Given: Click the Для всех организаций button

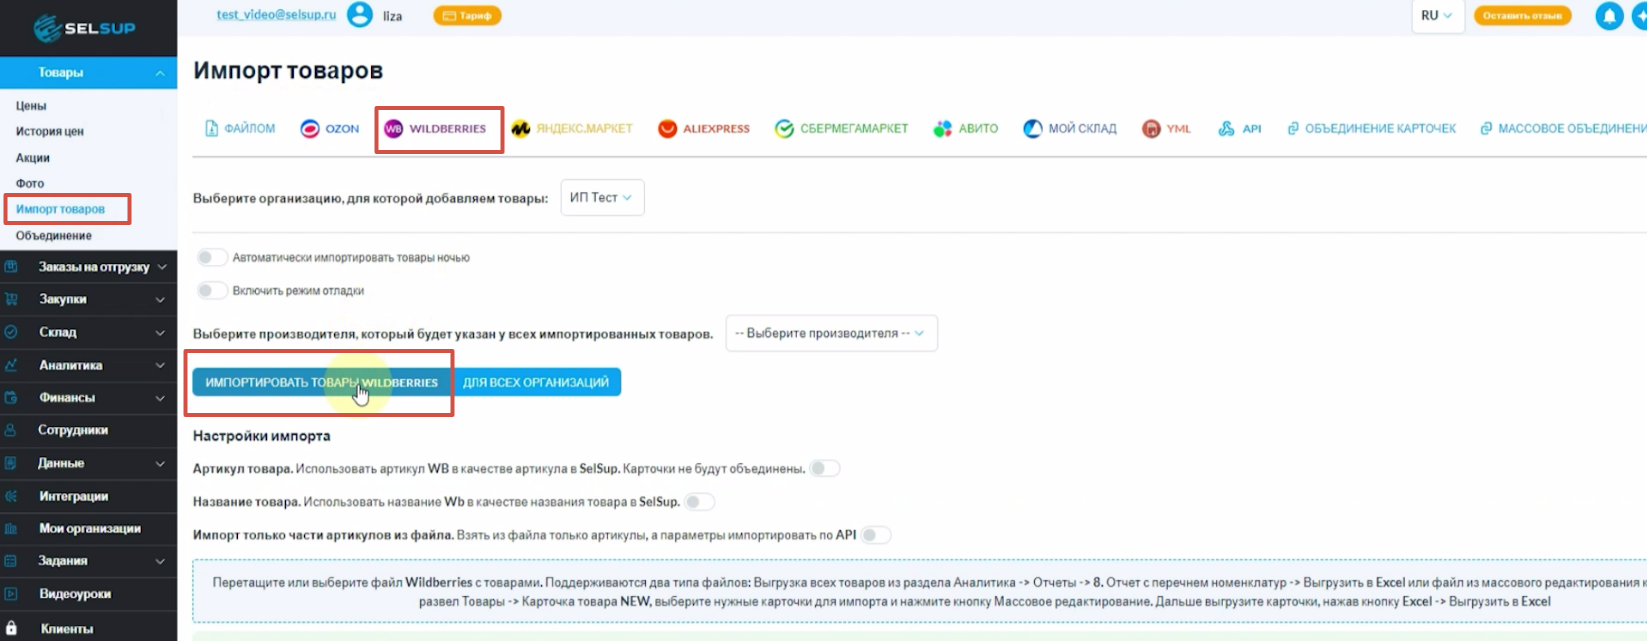Looking at the screenshot, I should pos(536,382).
